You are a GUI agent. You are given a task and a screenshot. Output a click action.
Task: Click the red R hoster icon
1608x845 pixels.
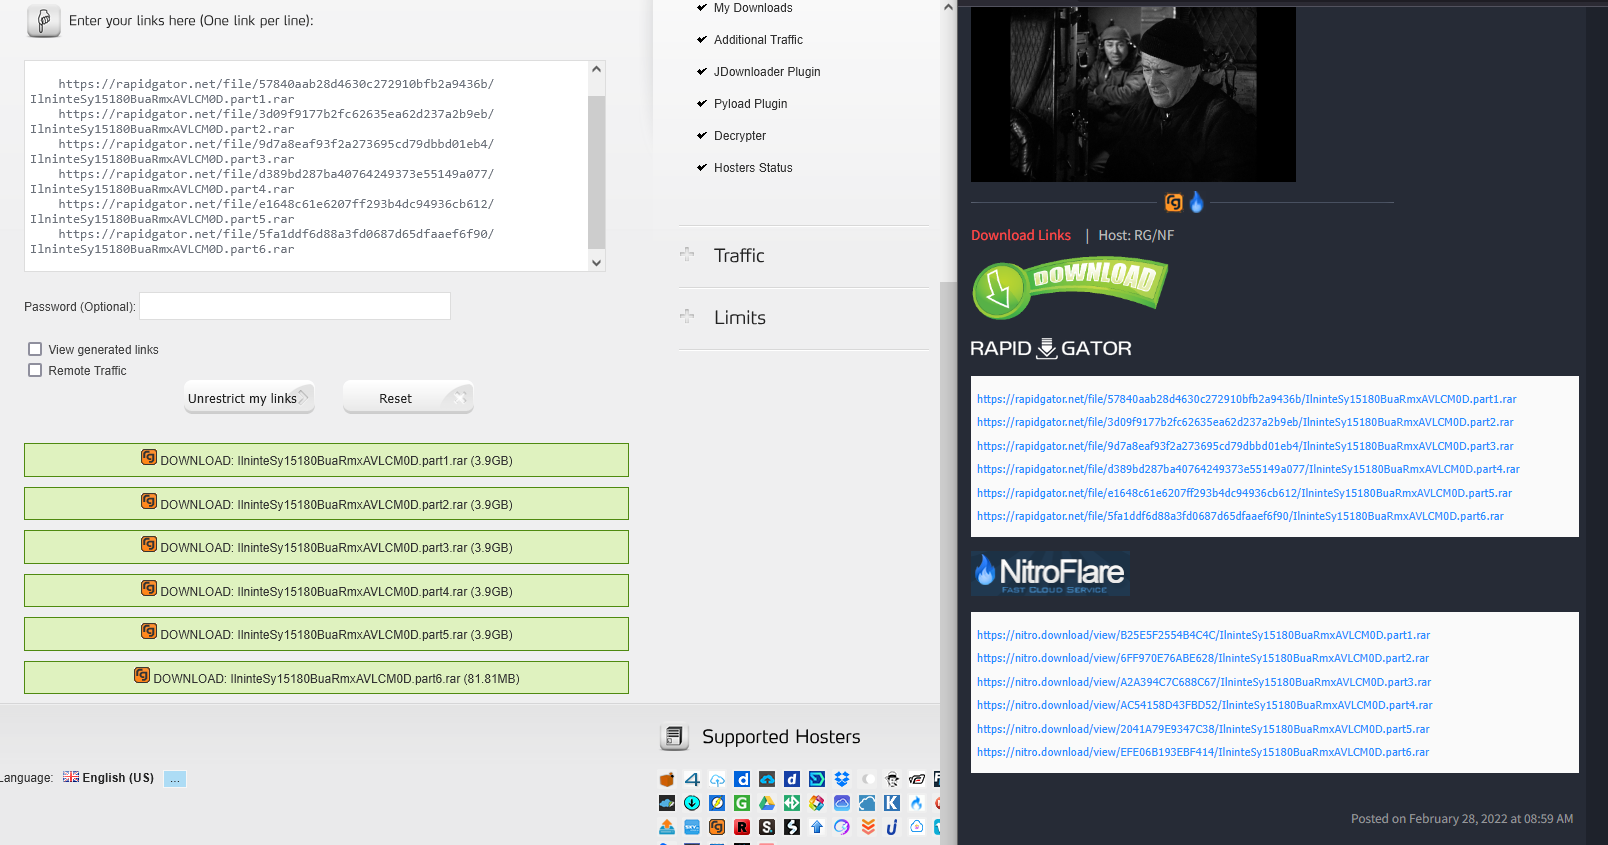click(742, 827)
